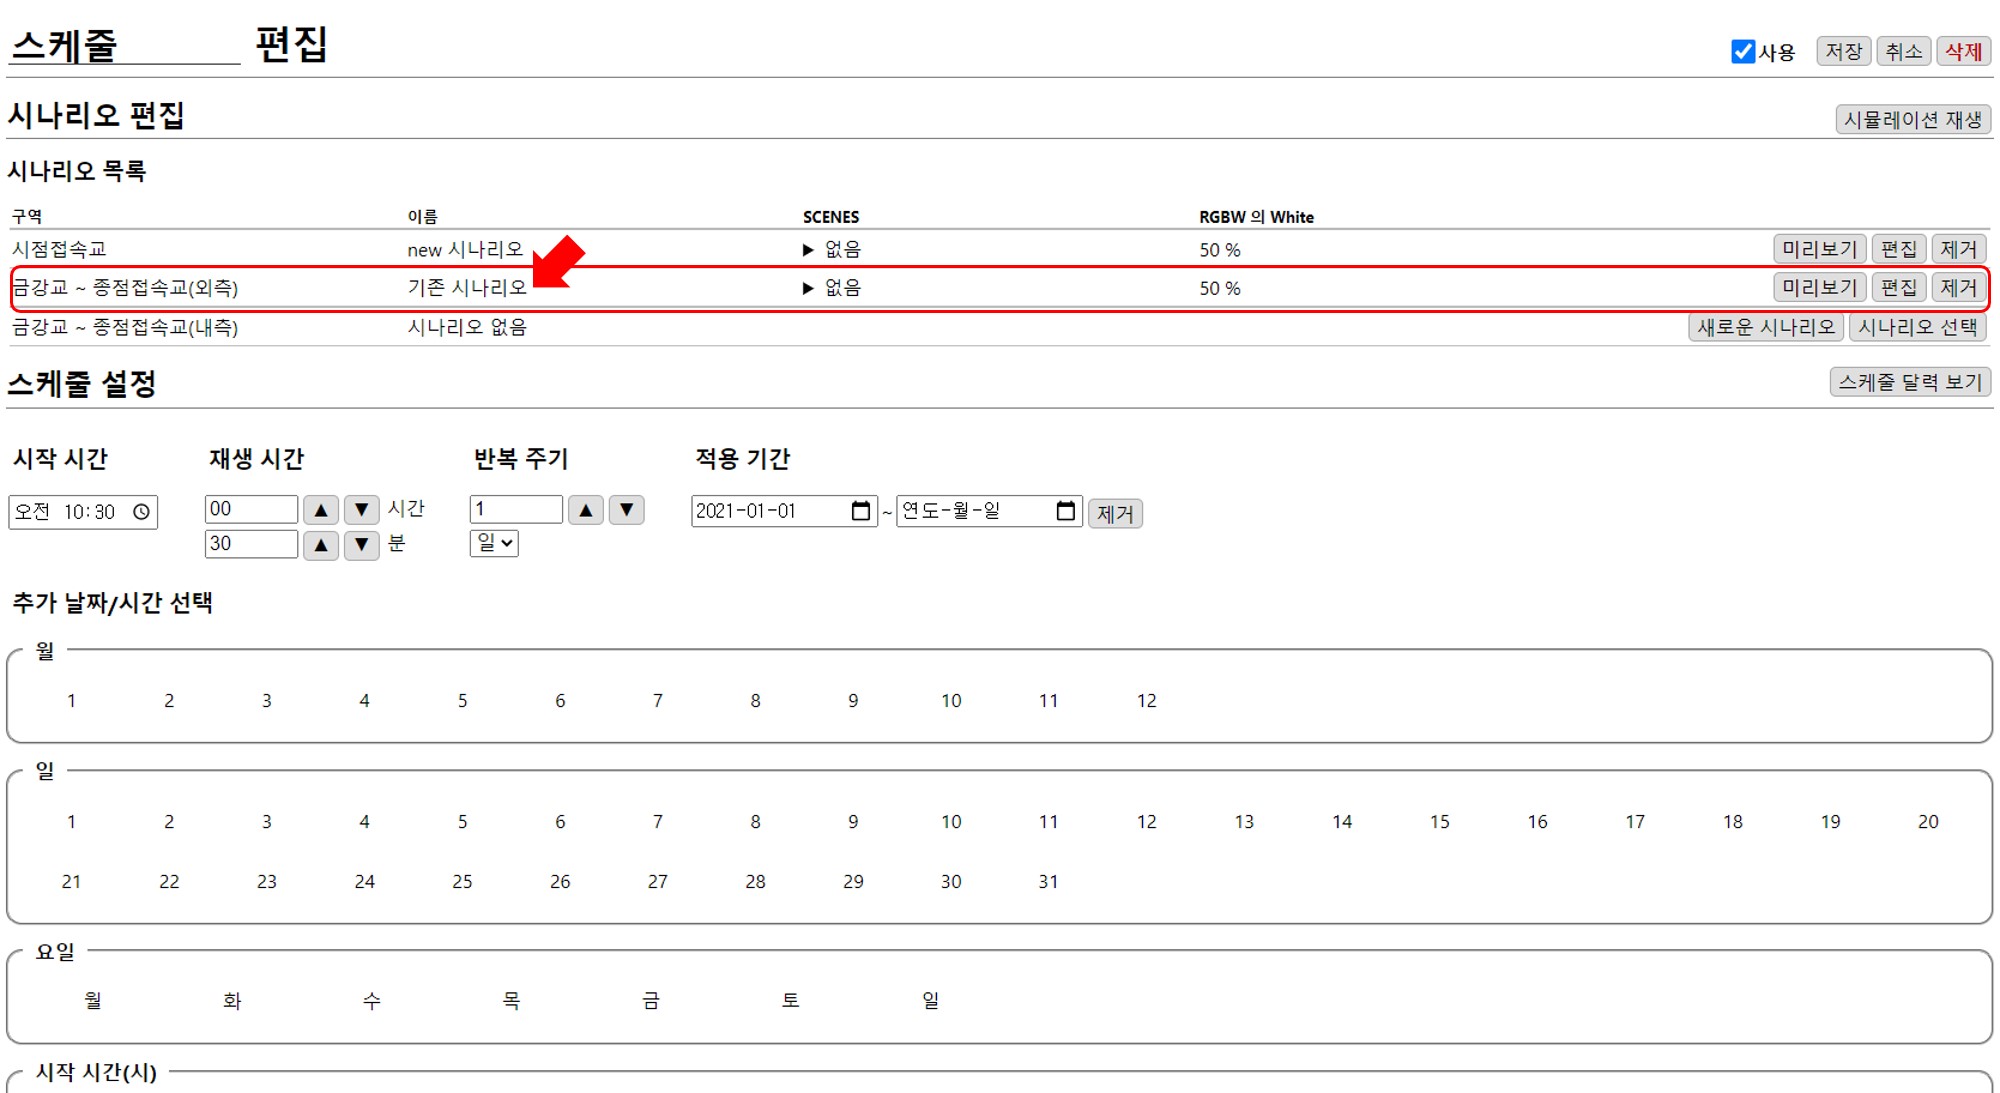Start 시뮬레이션 재생 playback

(x=1912, y=119)
